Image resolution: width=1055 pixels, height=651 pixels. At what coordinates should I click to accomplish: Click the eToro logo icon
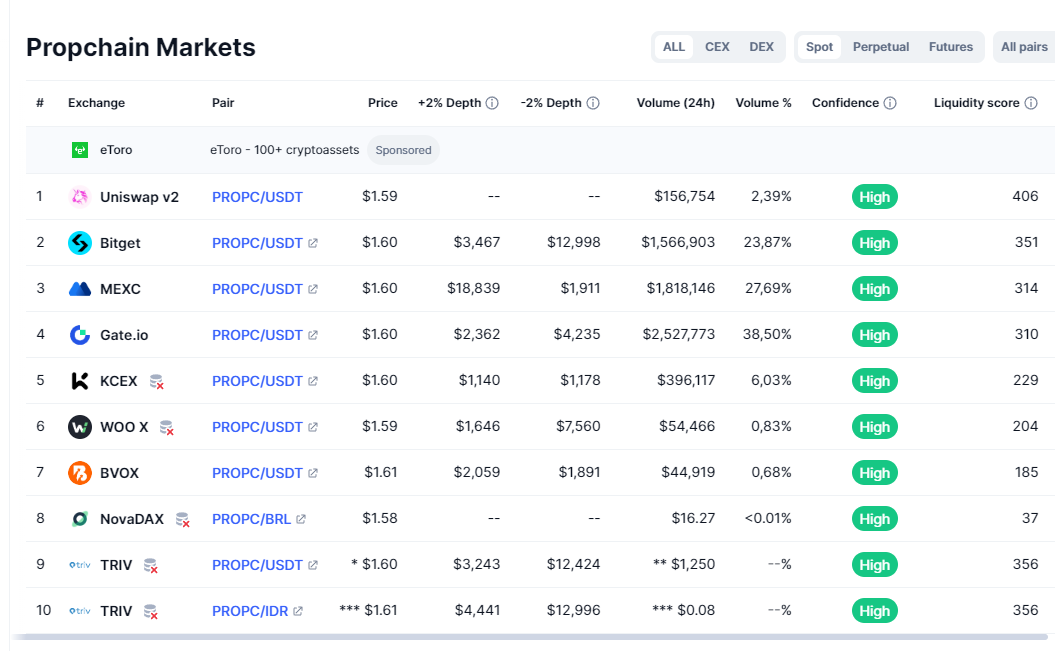coord(79,150)
